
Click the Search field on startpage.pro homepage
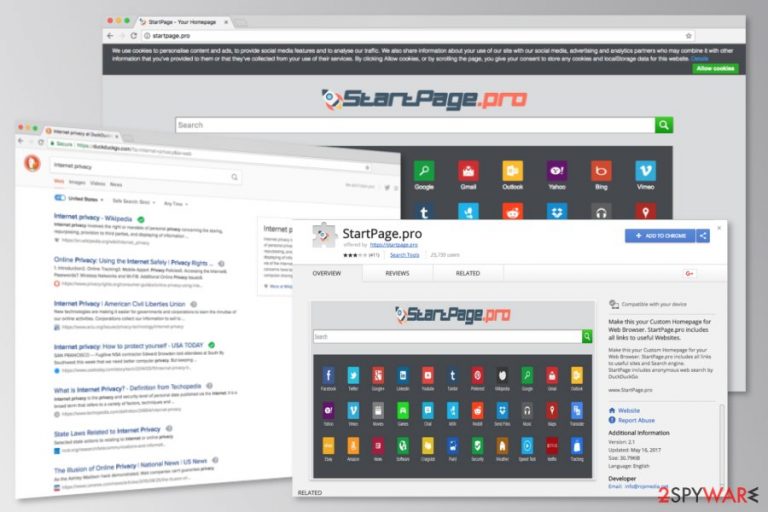click(415, 125)
